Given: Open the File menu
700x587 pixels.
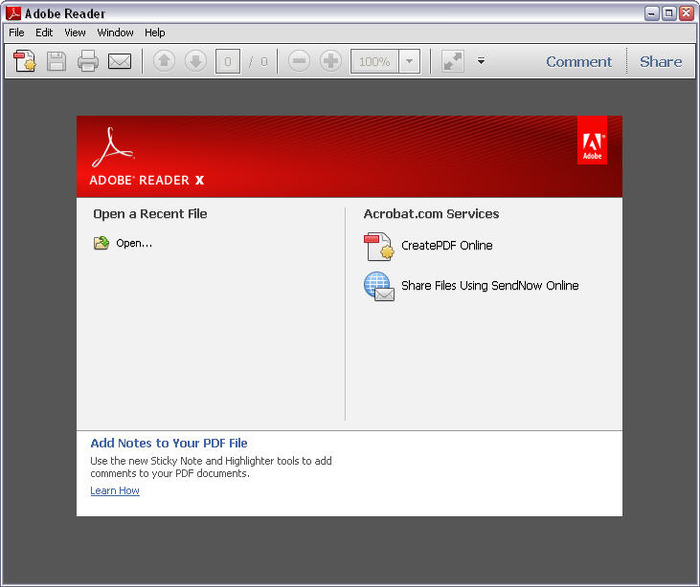Looking at the screenshot, I should click(x=17, y=33).
